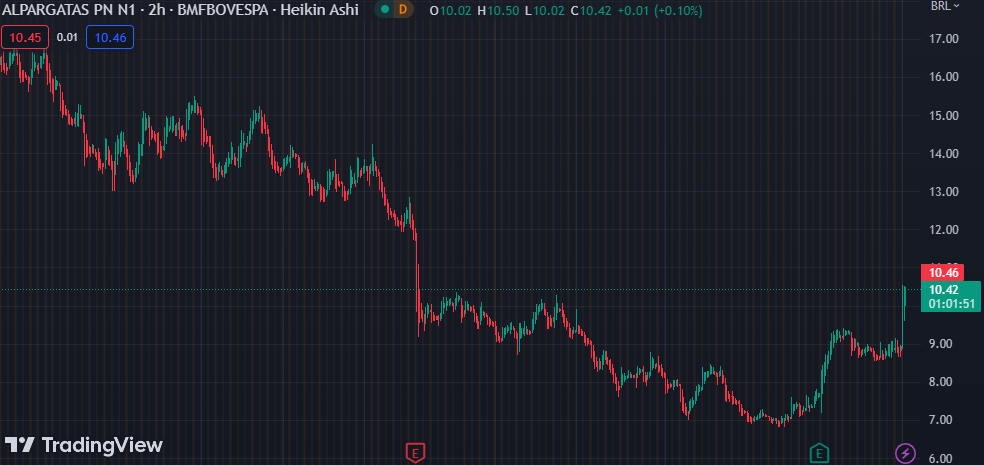The image size is (984, 465).
Task: Click the 17.00 price axis label
Action: (945, 39)
